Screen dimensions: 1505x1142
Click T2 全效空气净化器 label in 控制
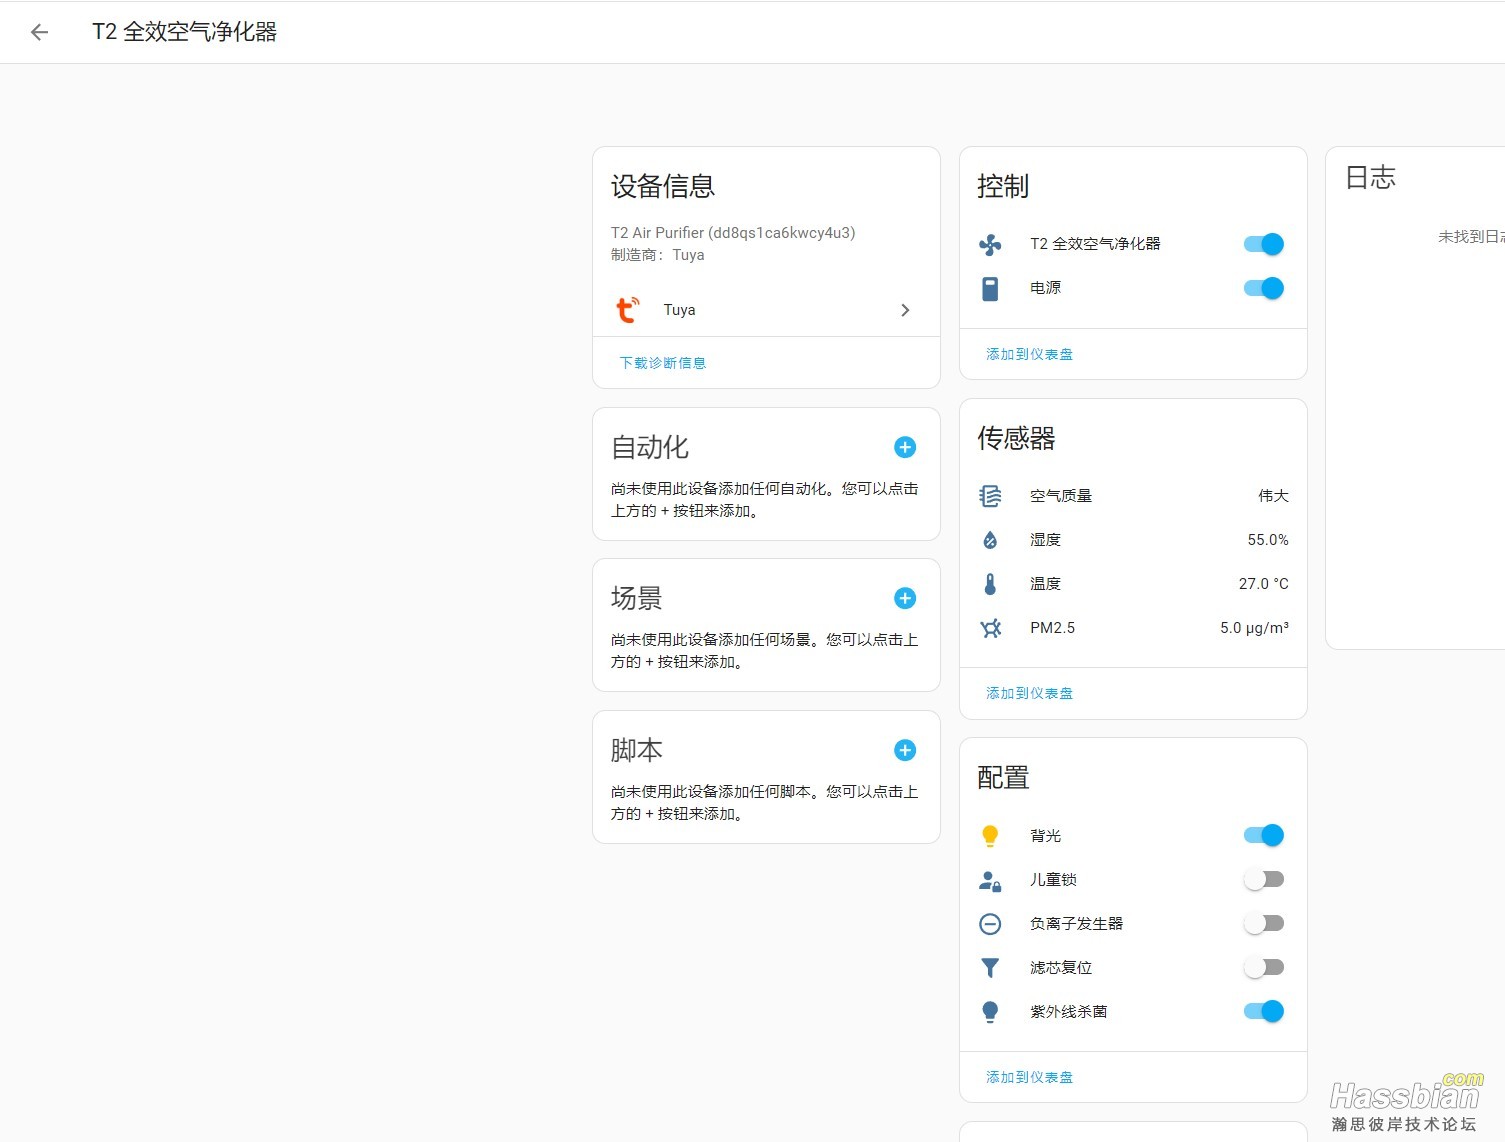click(1095, 244)
